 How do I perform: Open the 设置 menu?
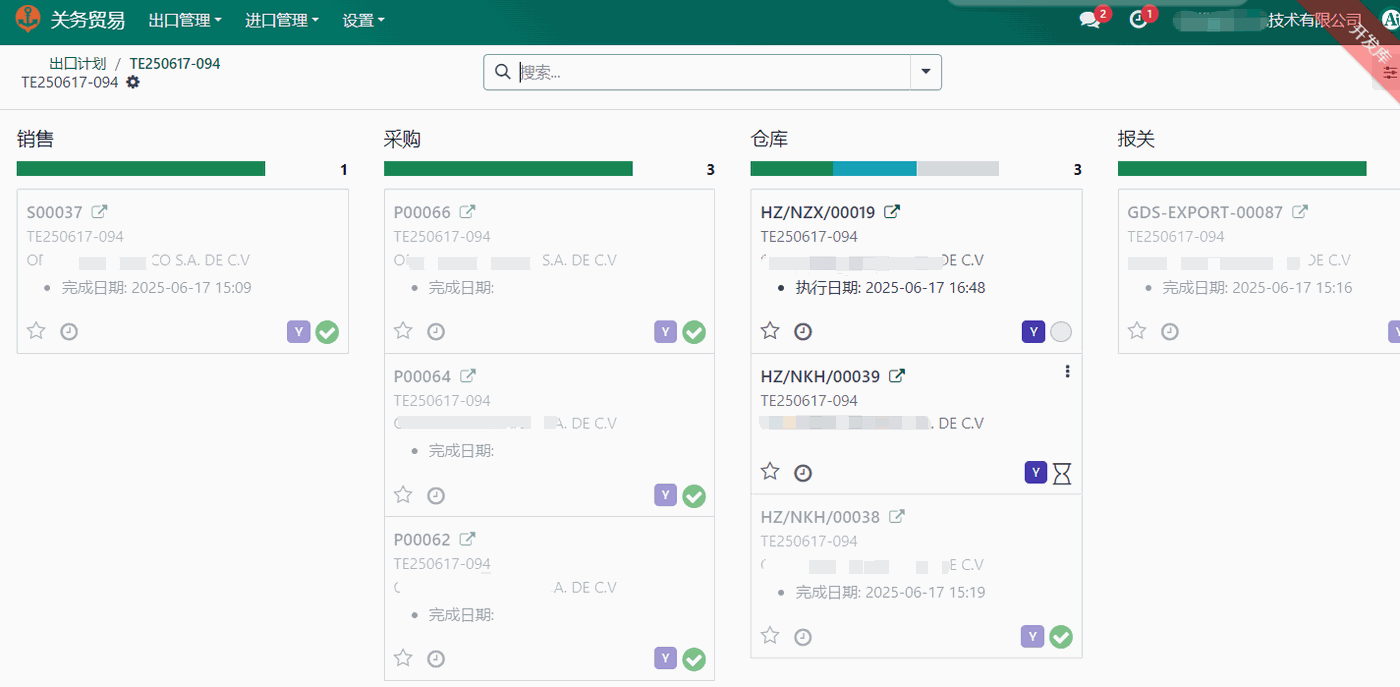point(363,20)
